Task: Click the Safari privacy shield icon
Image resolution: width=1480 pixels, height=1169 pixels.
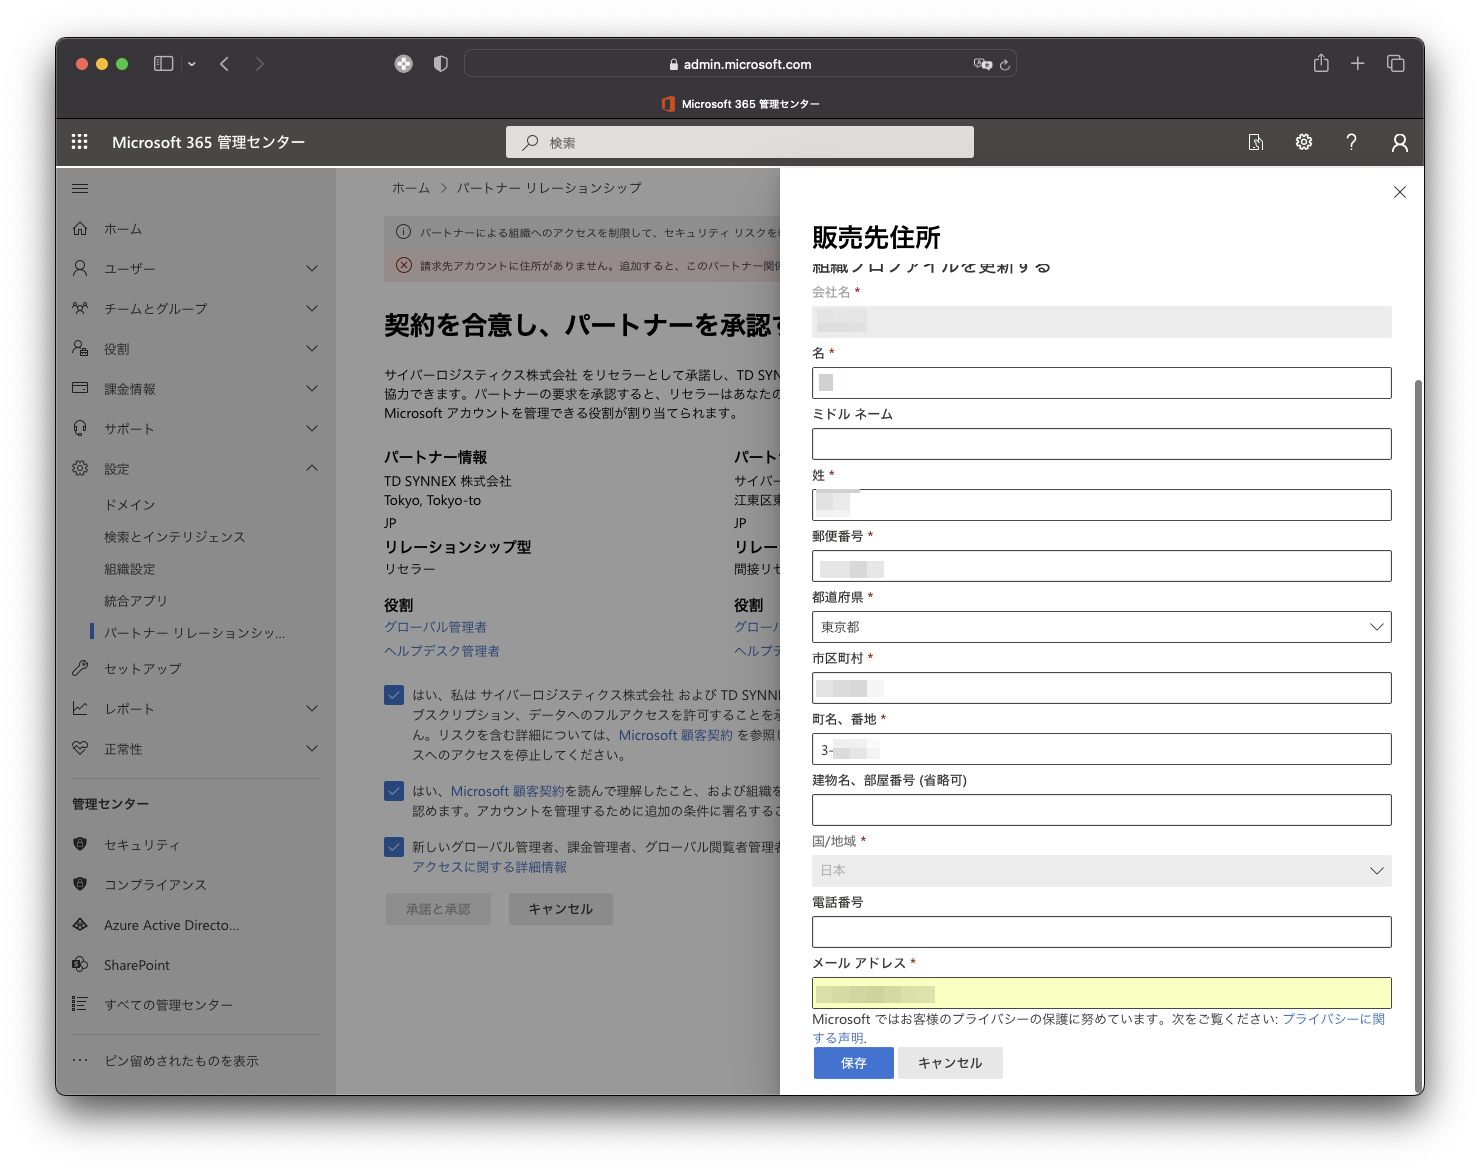Action: coord(441,64)
